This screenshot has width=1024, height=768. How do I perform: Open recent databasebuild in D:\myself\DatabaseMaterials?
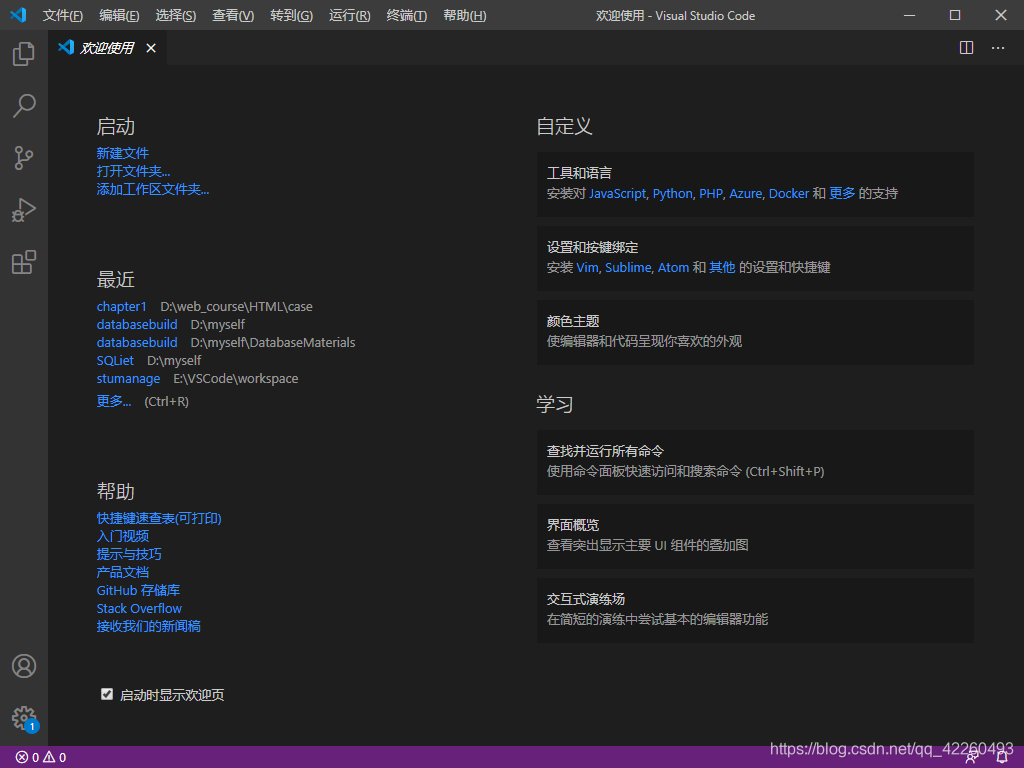(137, 342)
